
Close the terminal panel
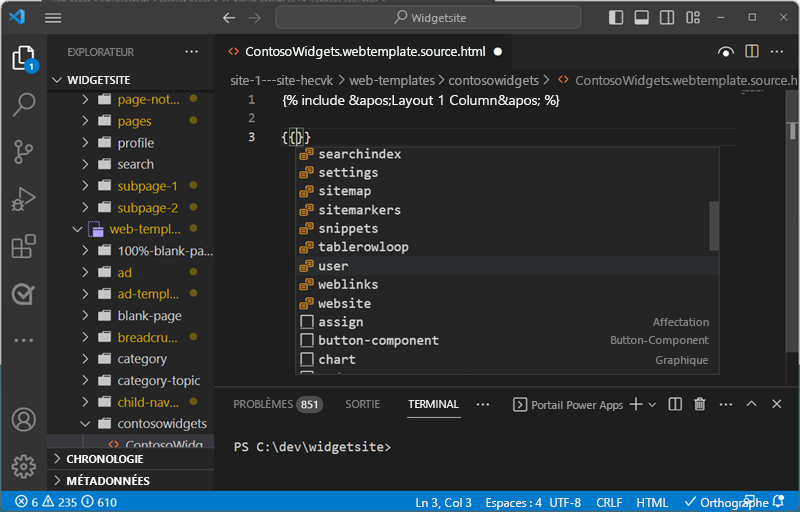pyautogui.click(x=777, y=404)
